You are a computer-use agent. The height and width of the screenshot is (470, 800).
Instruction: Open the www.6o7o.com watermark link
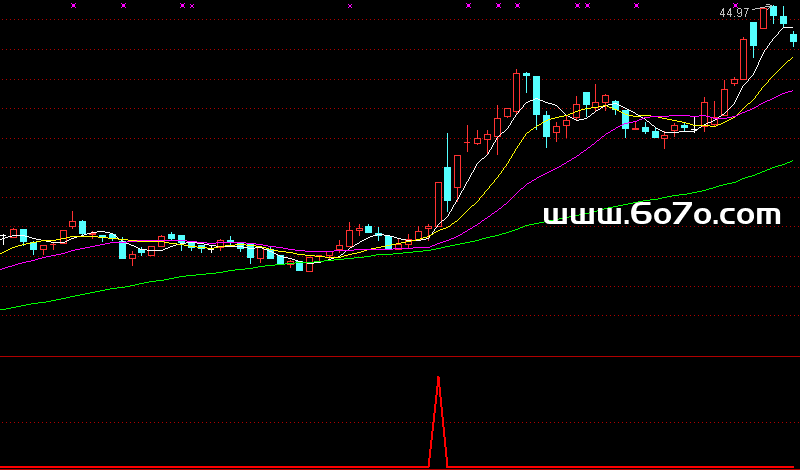tap(661, 215)
